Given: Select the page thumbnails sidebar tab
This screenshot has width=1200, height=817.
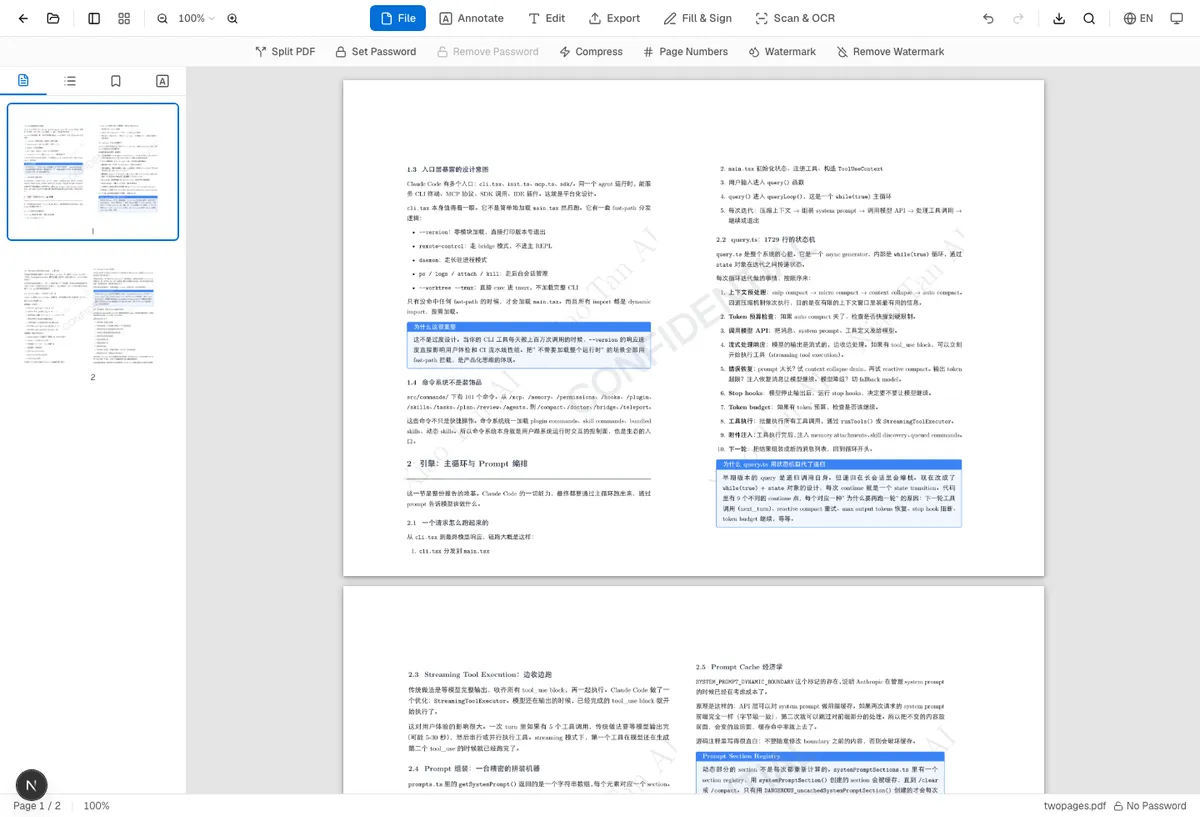Looking at the screenshot, I should coord(23,81).
